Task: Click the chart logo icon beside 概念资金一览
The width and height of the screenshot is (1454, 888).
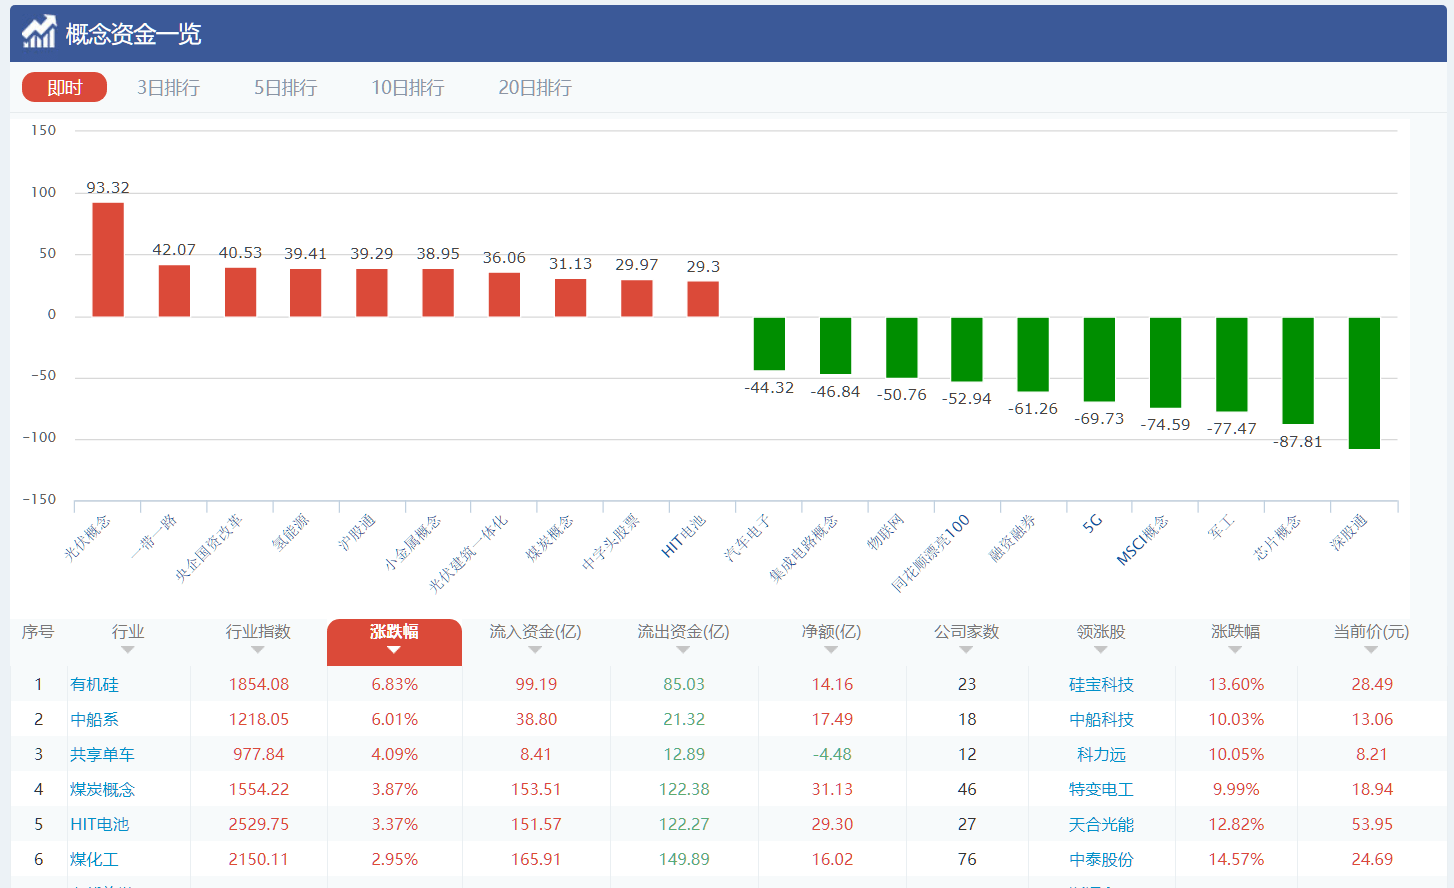Action: click(x=39, y=32)
